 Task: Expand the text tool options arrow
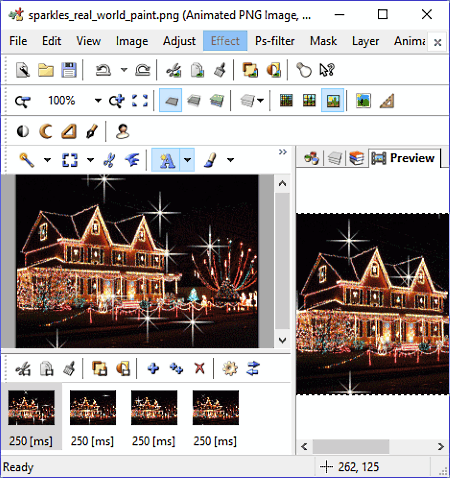188,160
